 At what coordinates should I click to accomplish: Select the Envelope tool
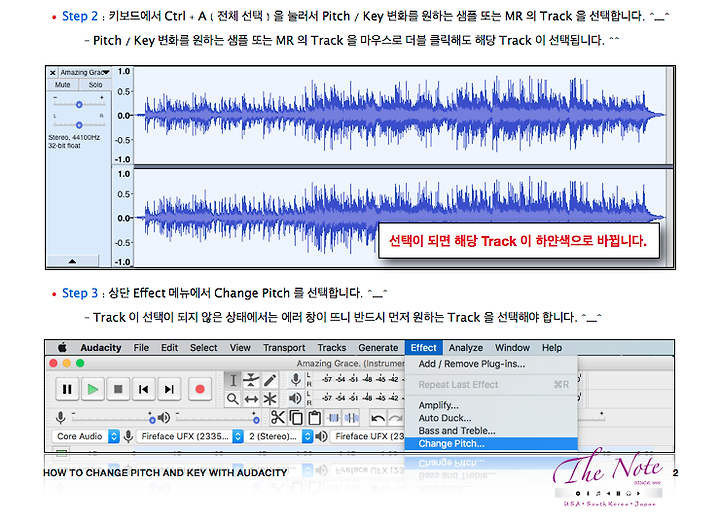(x=251, y=380)
